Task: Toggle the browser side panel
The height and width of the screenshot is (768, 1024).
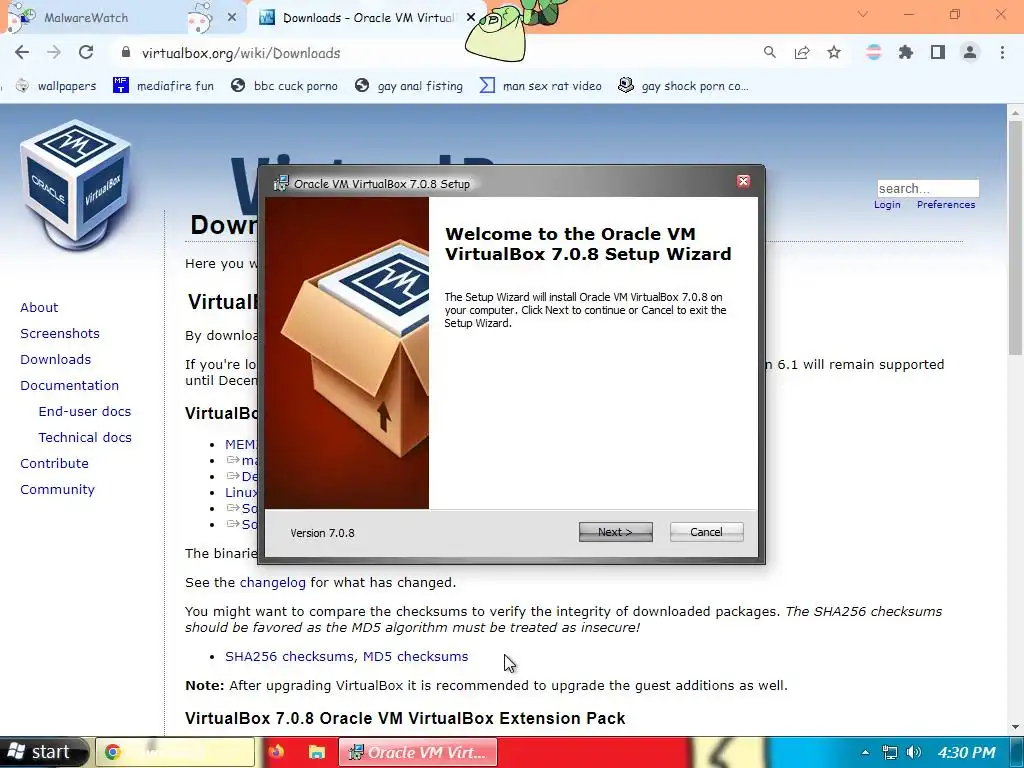Action: tap(938, 53)
